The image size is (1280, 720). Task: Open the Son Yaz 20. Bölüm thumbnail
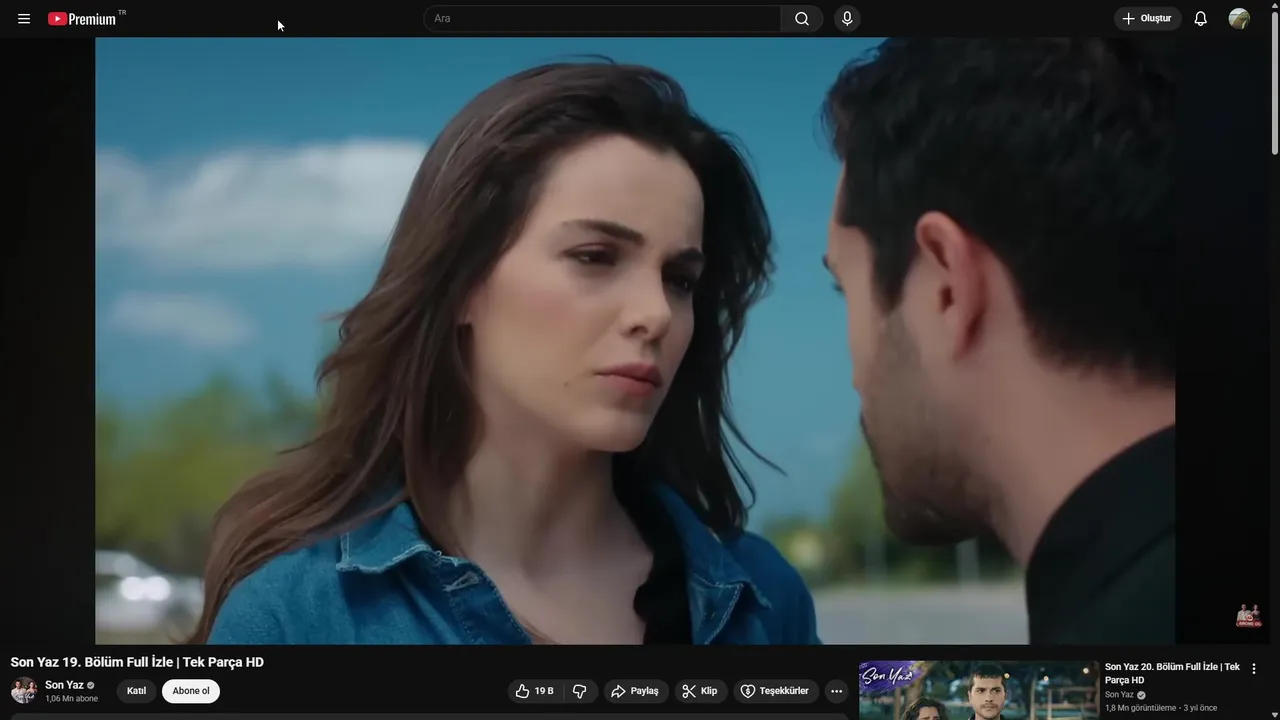[979, 690]
